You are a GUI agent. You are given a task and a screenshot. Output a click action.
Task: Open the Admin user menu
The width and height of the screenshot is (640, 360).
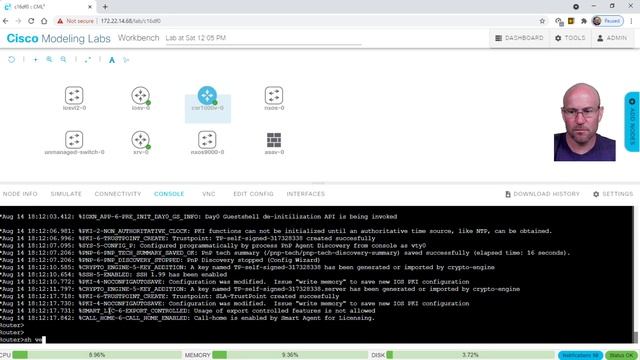pos(612,38)
